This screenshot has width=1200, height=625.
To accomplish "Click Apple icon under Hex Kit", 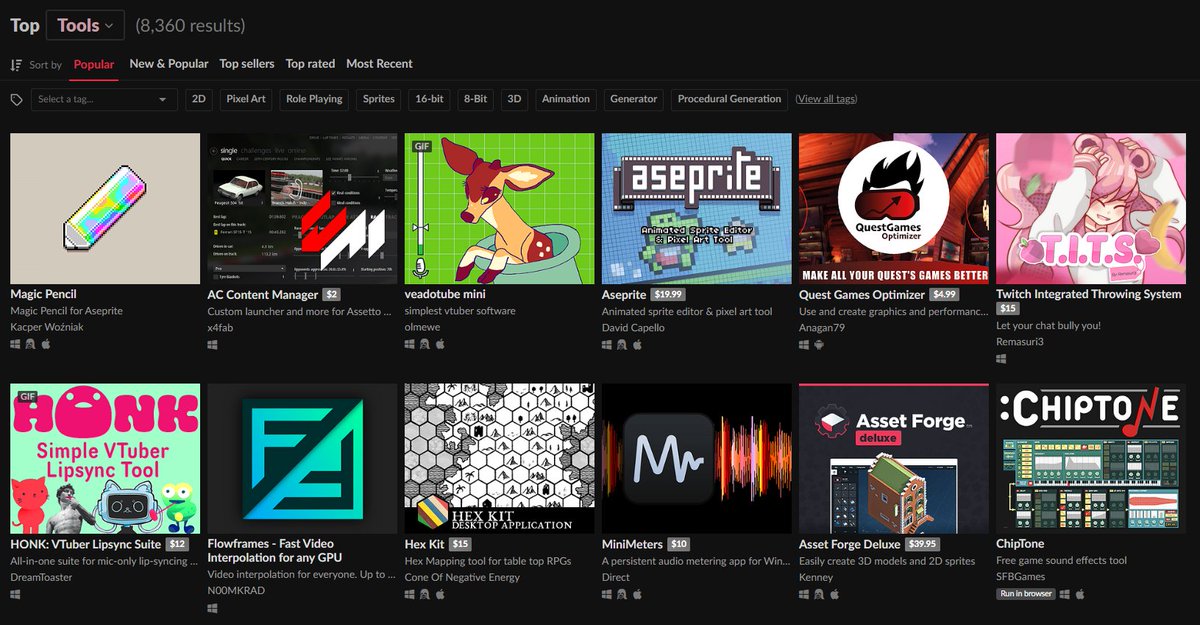I will (x=439, y=593).
